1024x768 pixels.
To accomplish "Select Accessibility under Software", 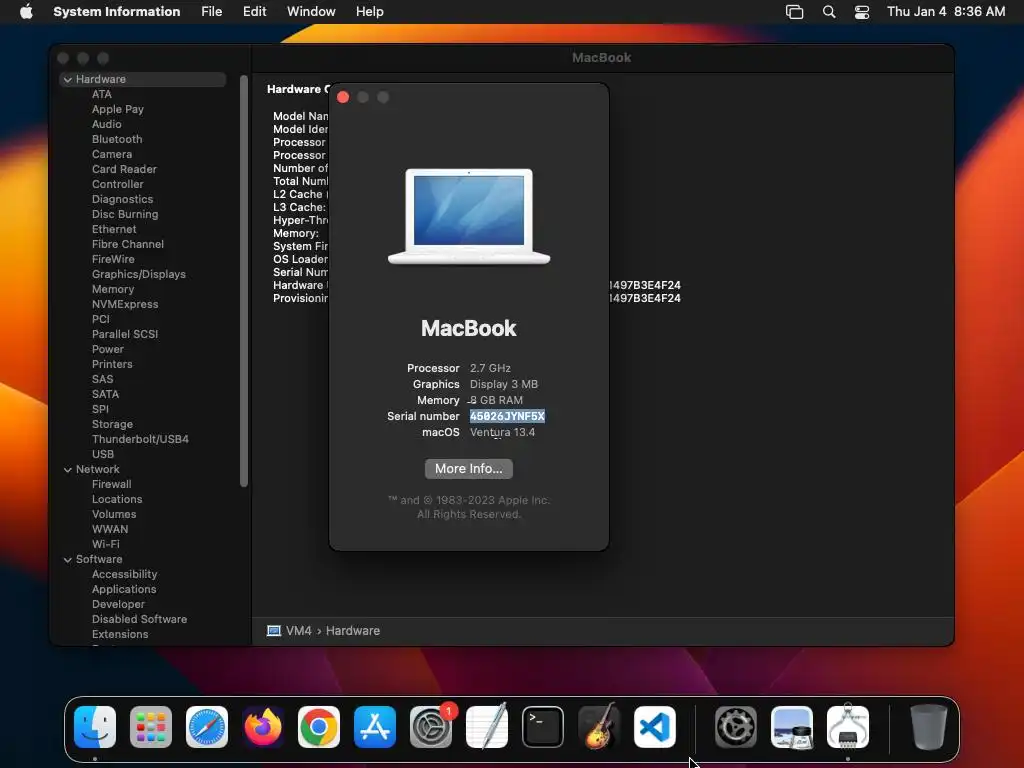I will tap(124, 575).
